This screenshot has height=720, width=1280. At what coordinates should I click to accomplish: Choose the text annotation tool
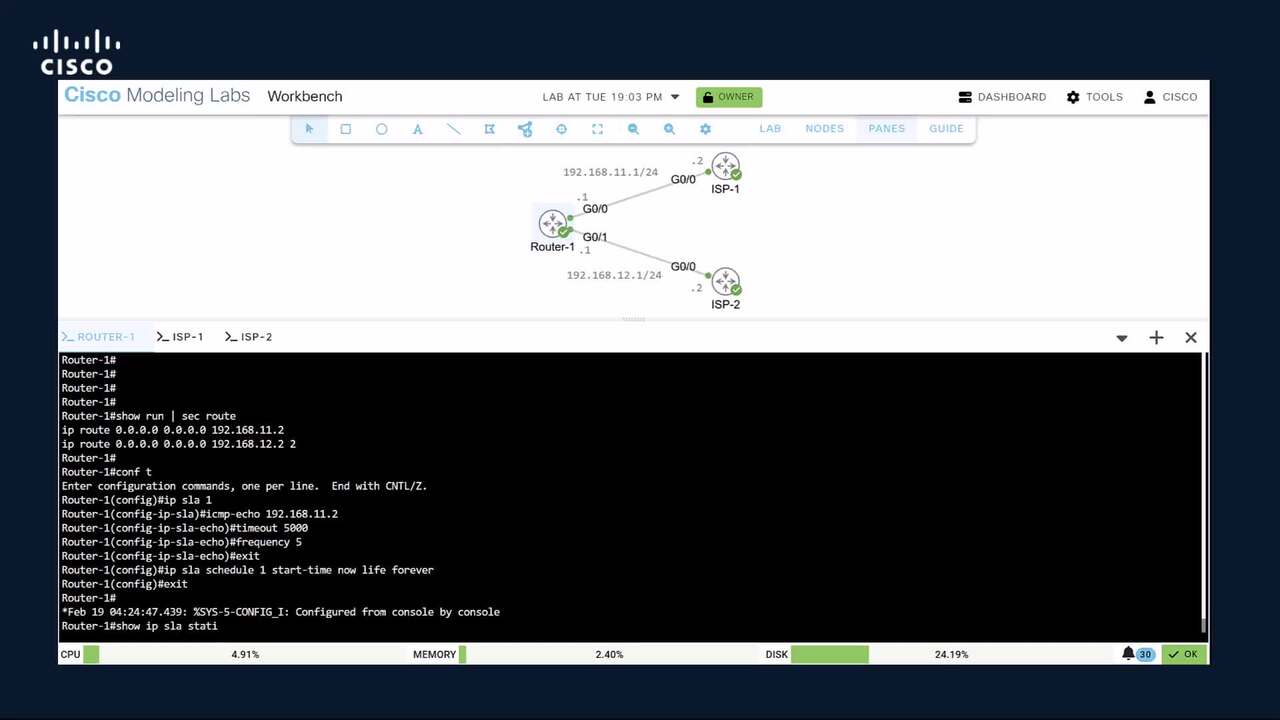tap(417, 129)
